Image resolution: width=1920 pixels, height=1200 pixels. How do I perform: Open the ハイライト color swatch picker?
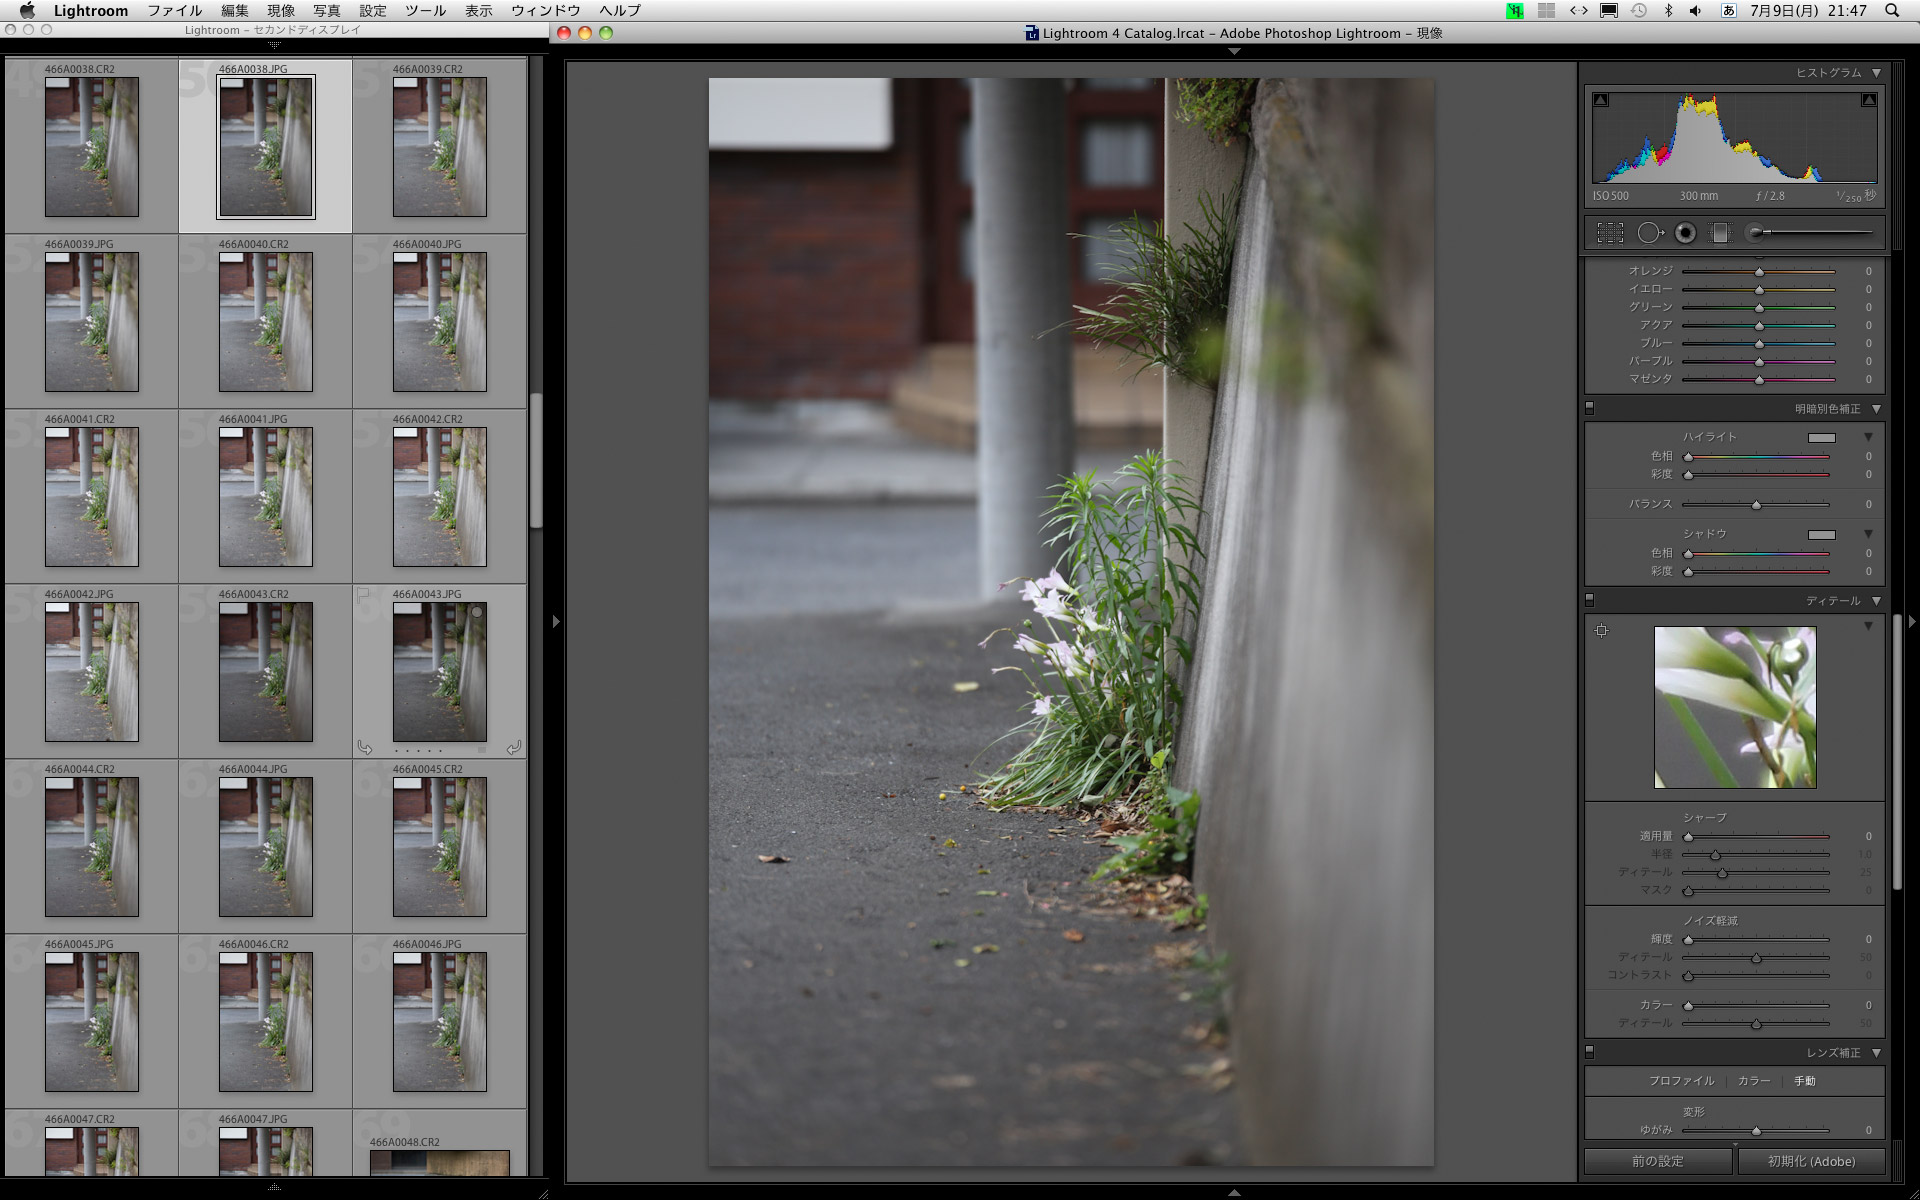[1822, 438]
